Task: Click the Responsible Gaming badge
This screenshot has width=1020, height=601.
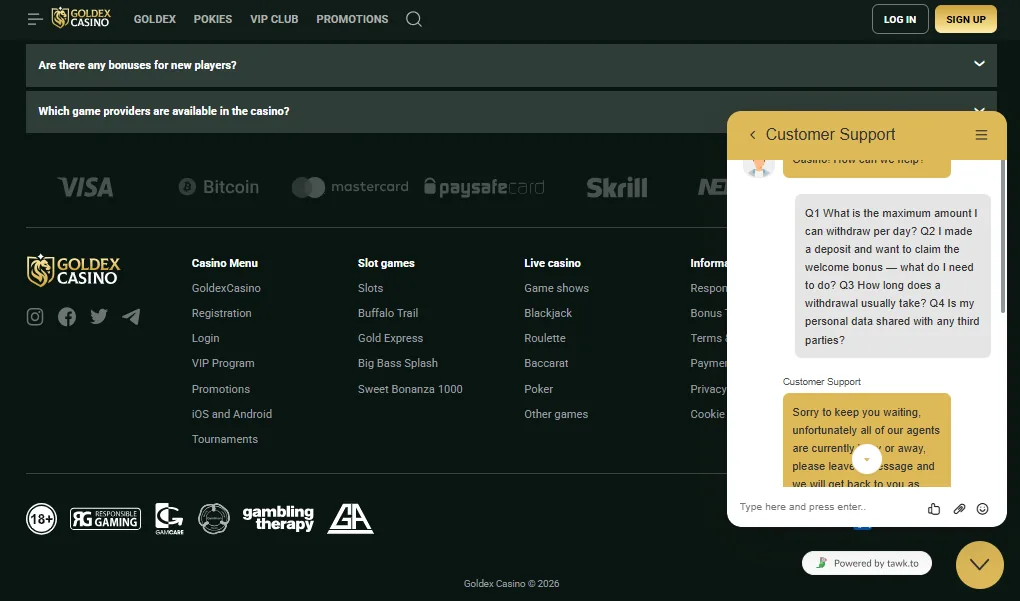Action: coord(105,519)
